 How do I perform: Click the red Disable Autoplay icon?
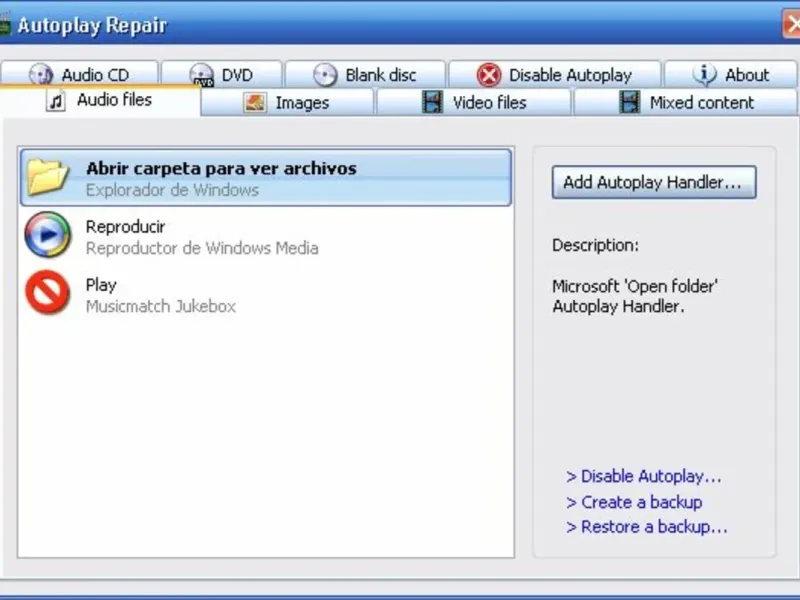click(x=489, y=75)
